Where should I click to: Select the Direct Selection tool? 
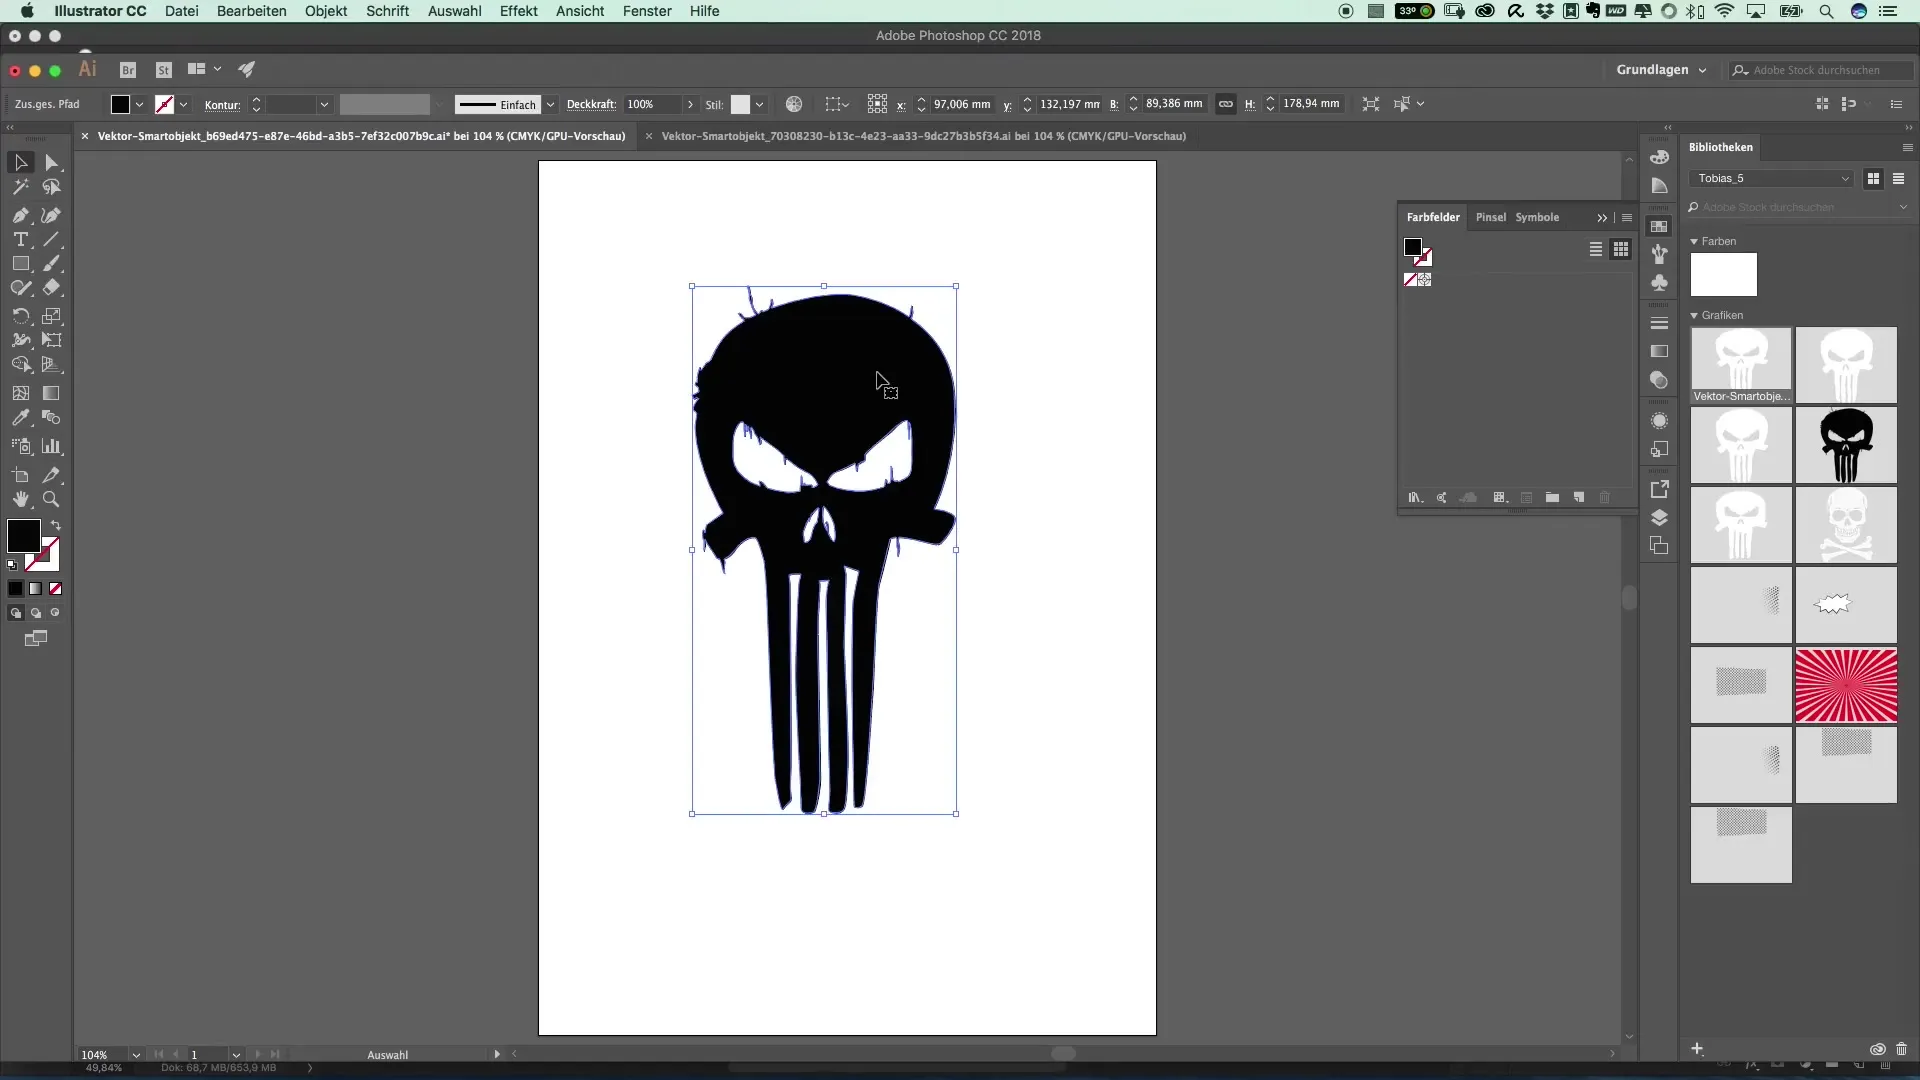(52, 163)
